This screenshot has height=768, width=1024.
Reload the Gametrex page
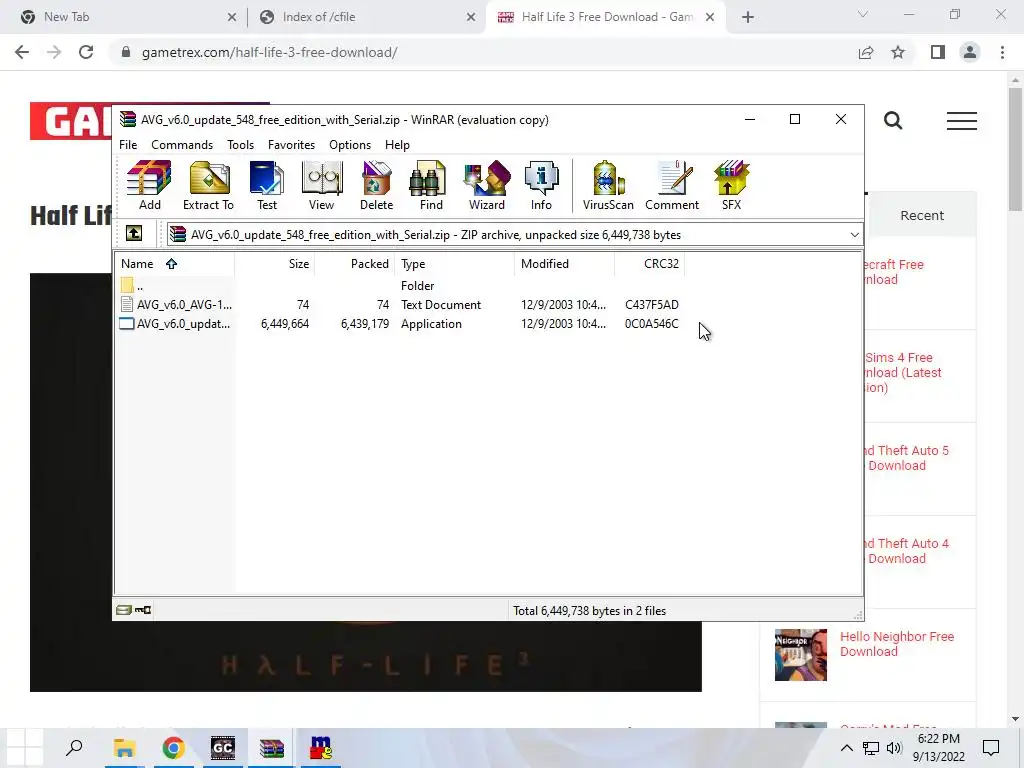point(86,52)
